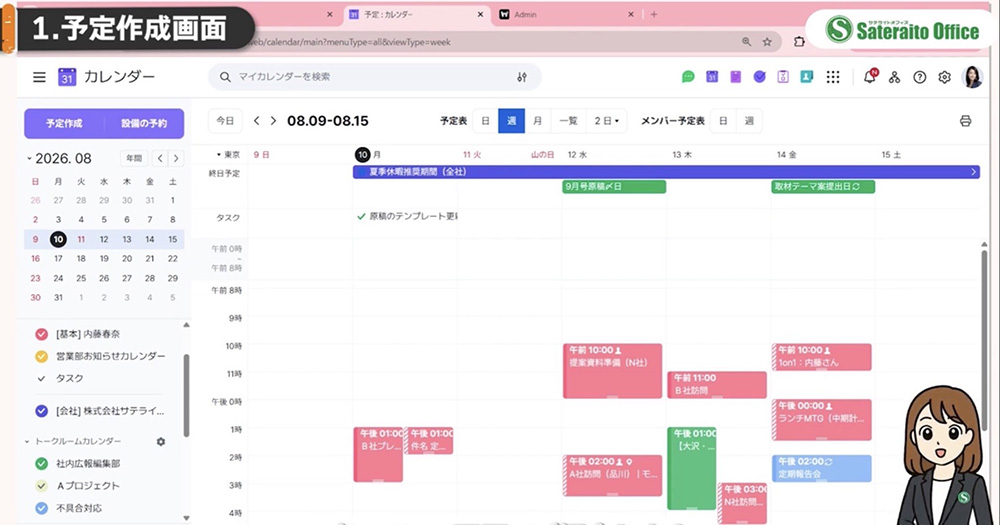The height and width of the screenshot is (525, 1000).
Task: Select date 17 in mini calendar
Action: (x=58, y=259)
